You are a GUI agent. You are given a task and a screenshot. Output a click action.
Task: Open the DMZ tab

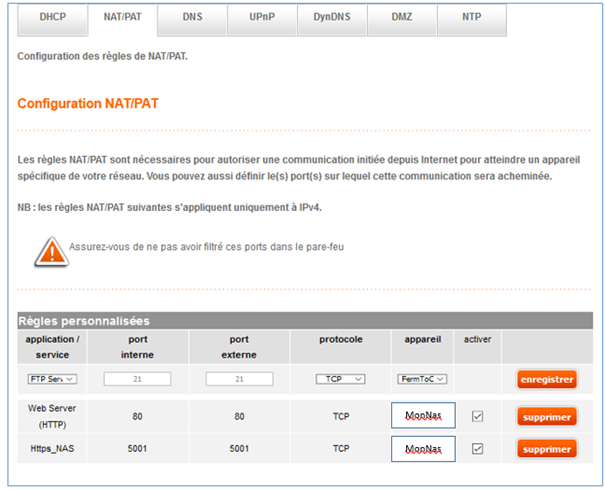coord(402,18)
